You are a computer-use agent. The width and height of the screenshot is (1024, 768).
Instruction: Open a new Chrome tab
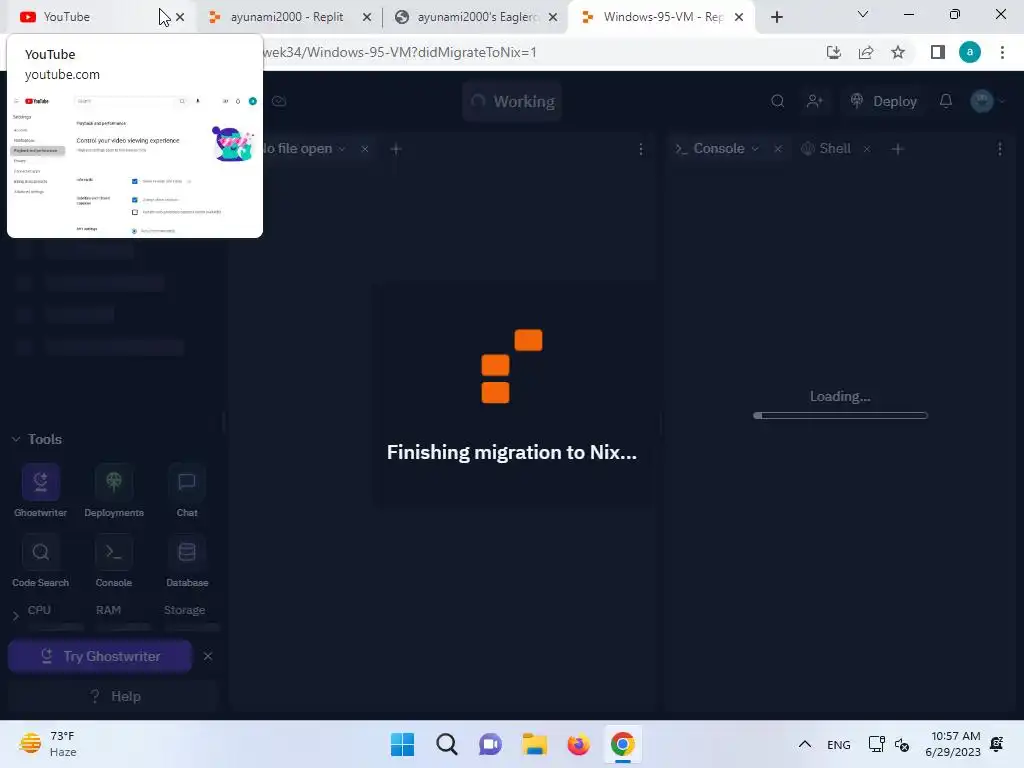pos(776,17)
